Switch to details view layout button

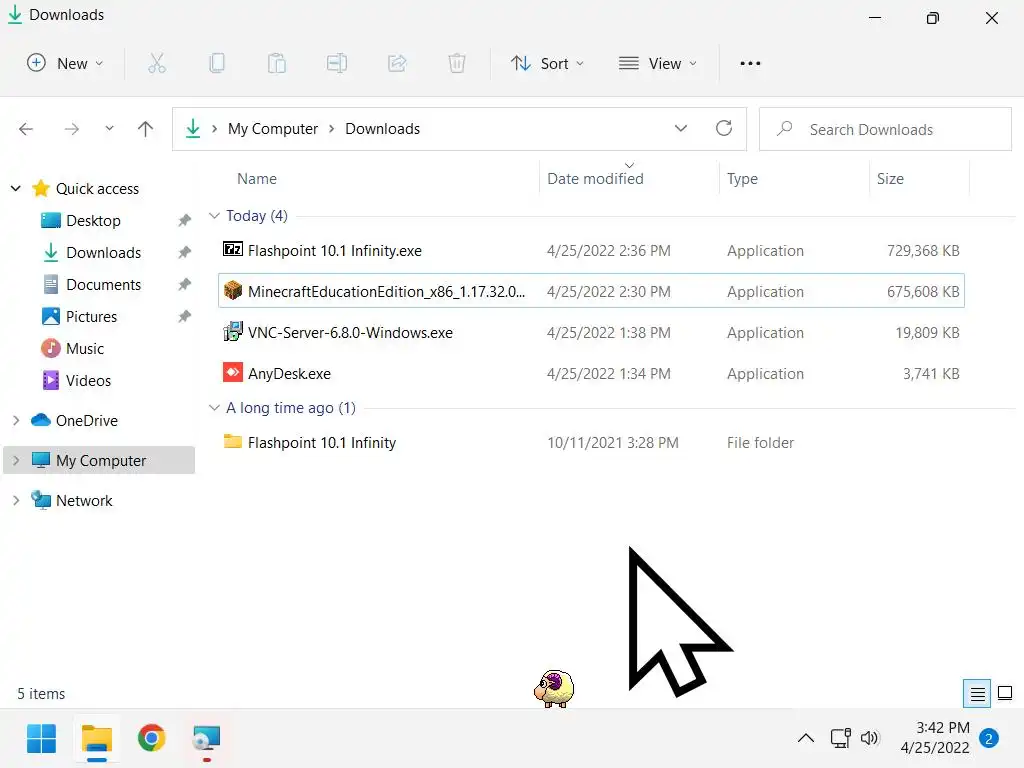tap(977, 694)
